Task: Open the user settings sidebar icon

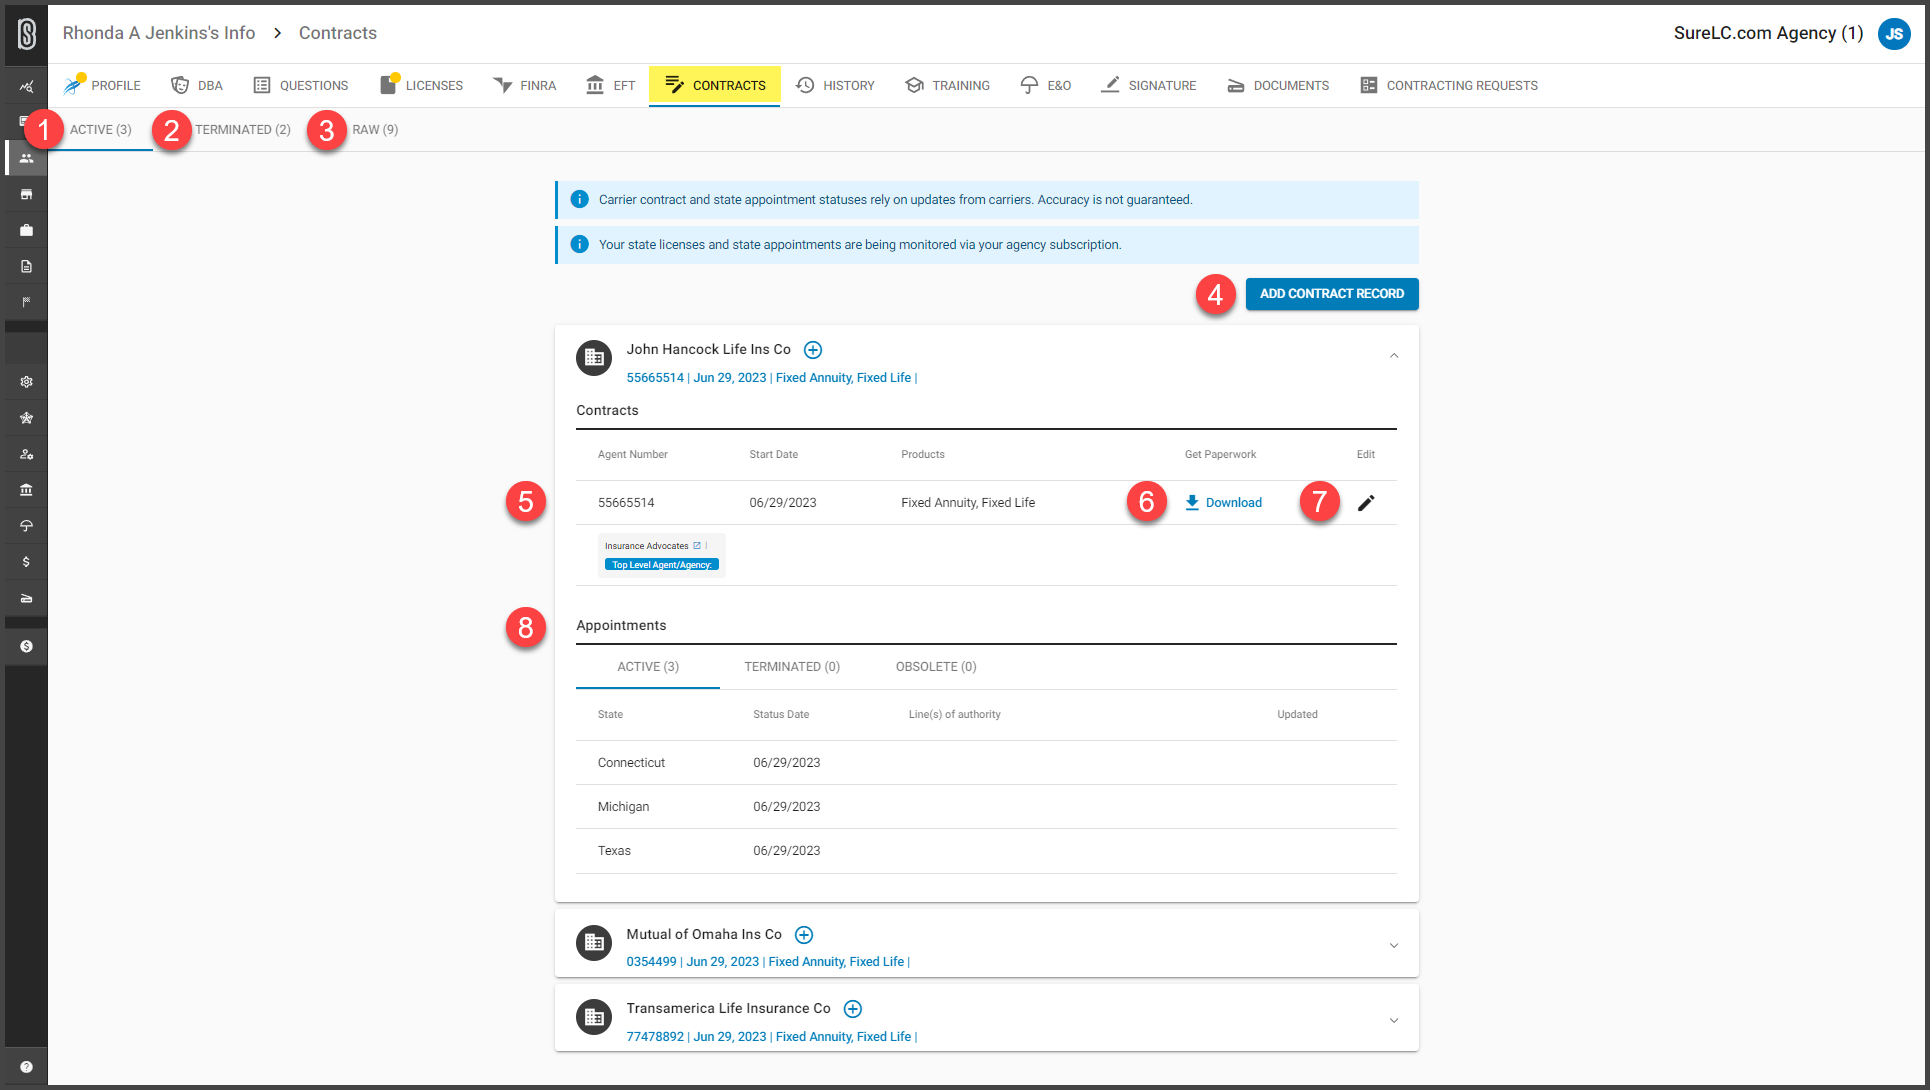Action: tap(27, 454)
